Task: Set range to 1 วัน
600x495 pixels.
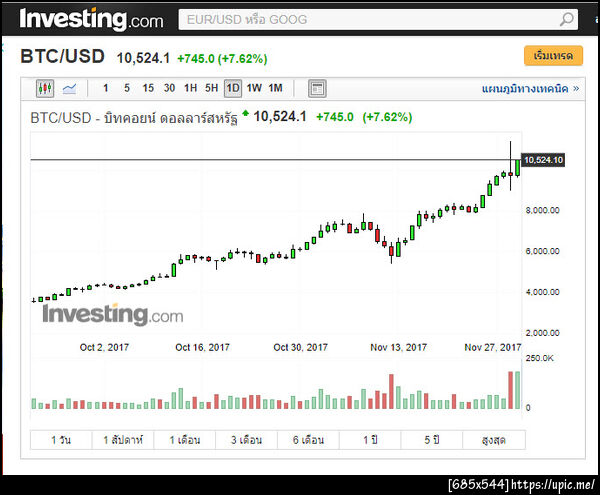Action: pos(61,440)
